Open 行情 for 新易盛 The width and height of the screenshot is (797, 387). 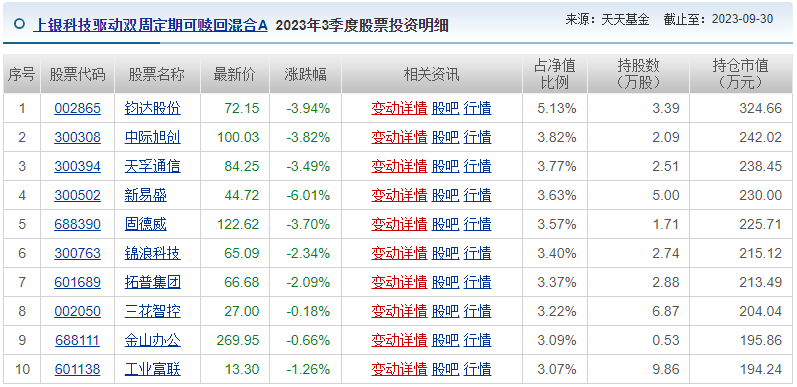[477, 195]
